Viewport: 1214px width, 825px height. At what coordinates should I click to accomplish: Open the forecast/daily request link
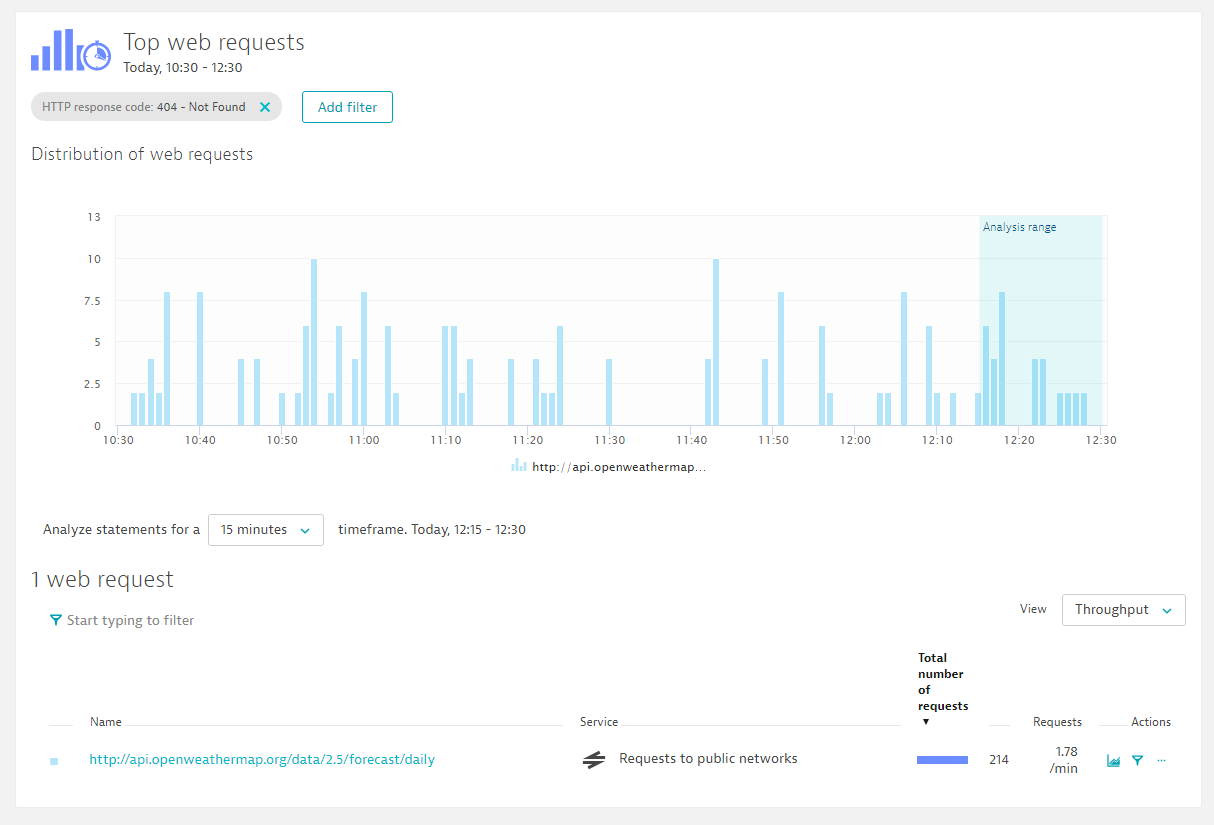(x=262, y=759)
